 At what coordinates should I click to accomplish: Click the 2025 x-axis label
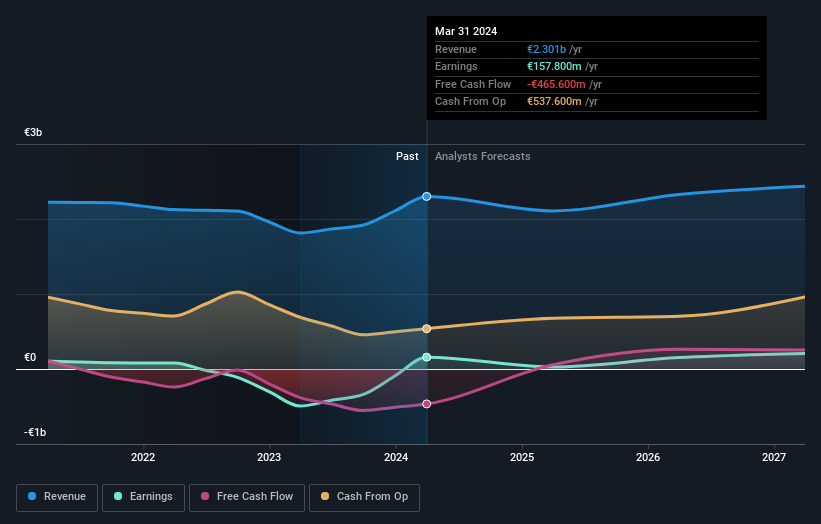point(522,457)
